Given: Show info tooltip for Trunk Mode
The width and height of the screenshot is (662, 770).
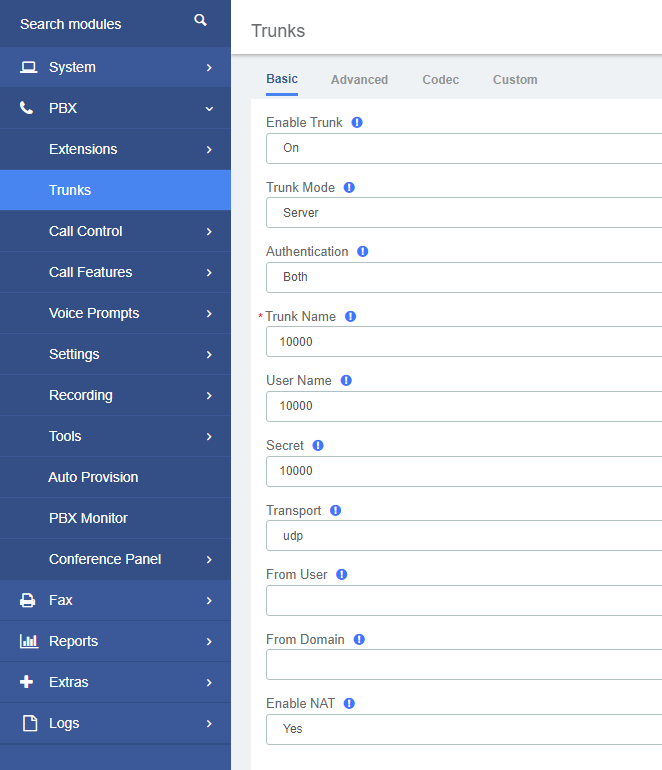Looking at the screenshot, I should (349, 188).
